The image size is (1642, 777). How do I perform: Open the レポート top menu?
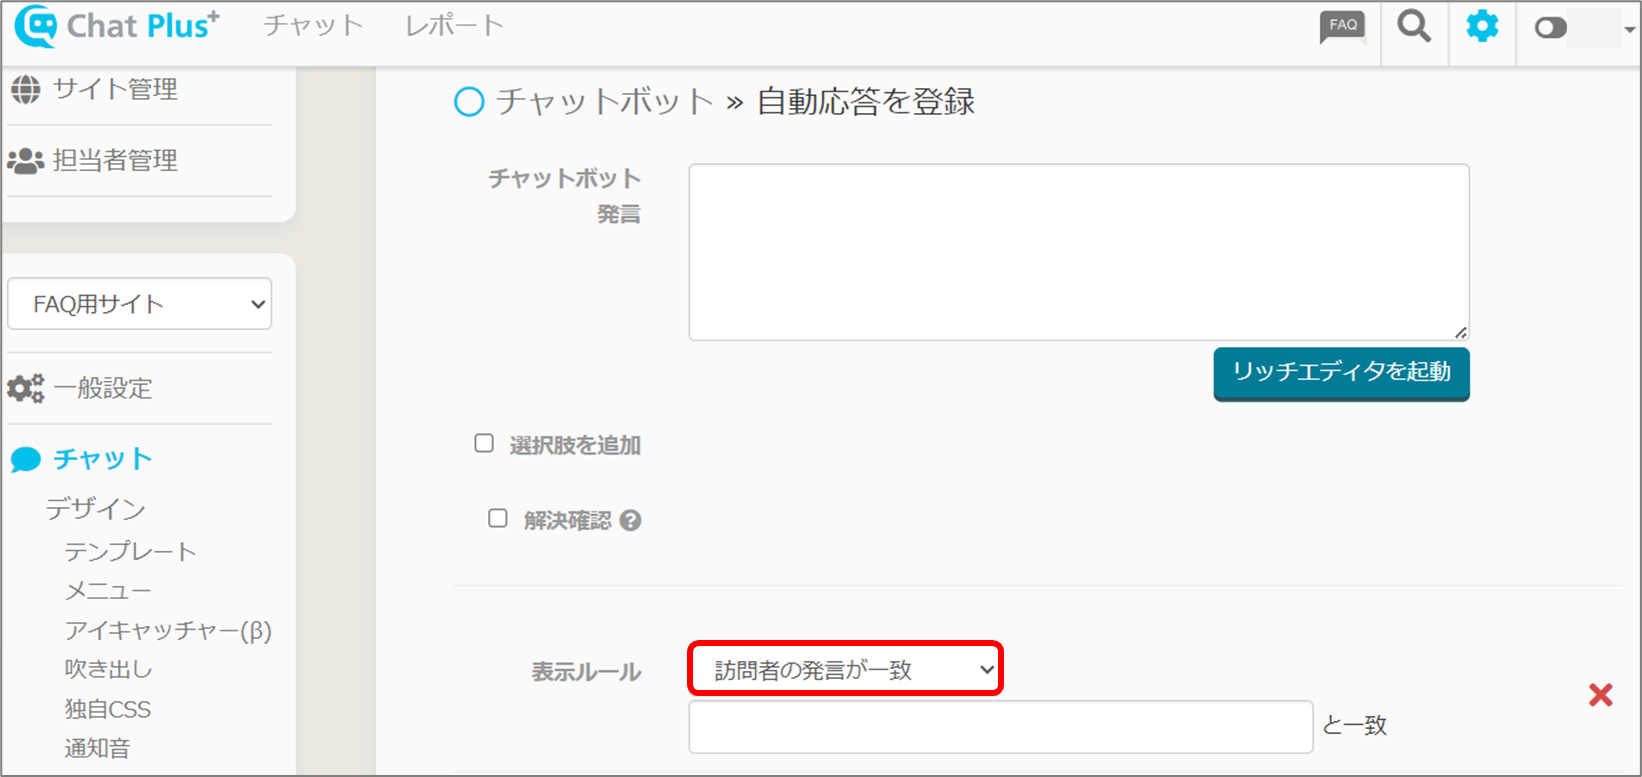(x=454, y=26)
